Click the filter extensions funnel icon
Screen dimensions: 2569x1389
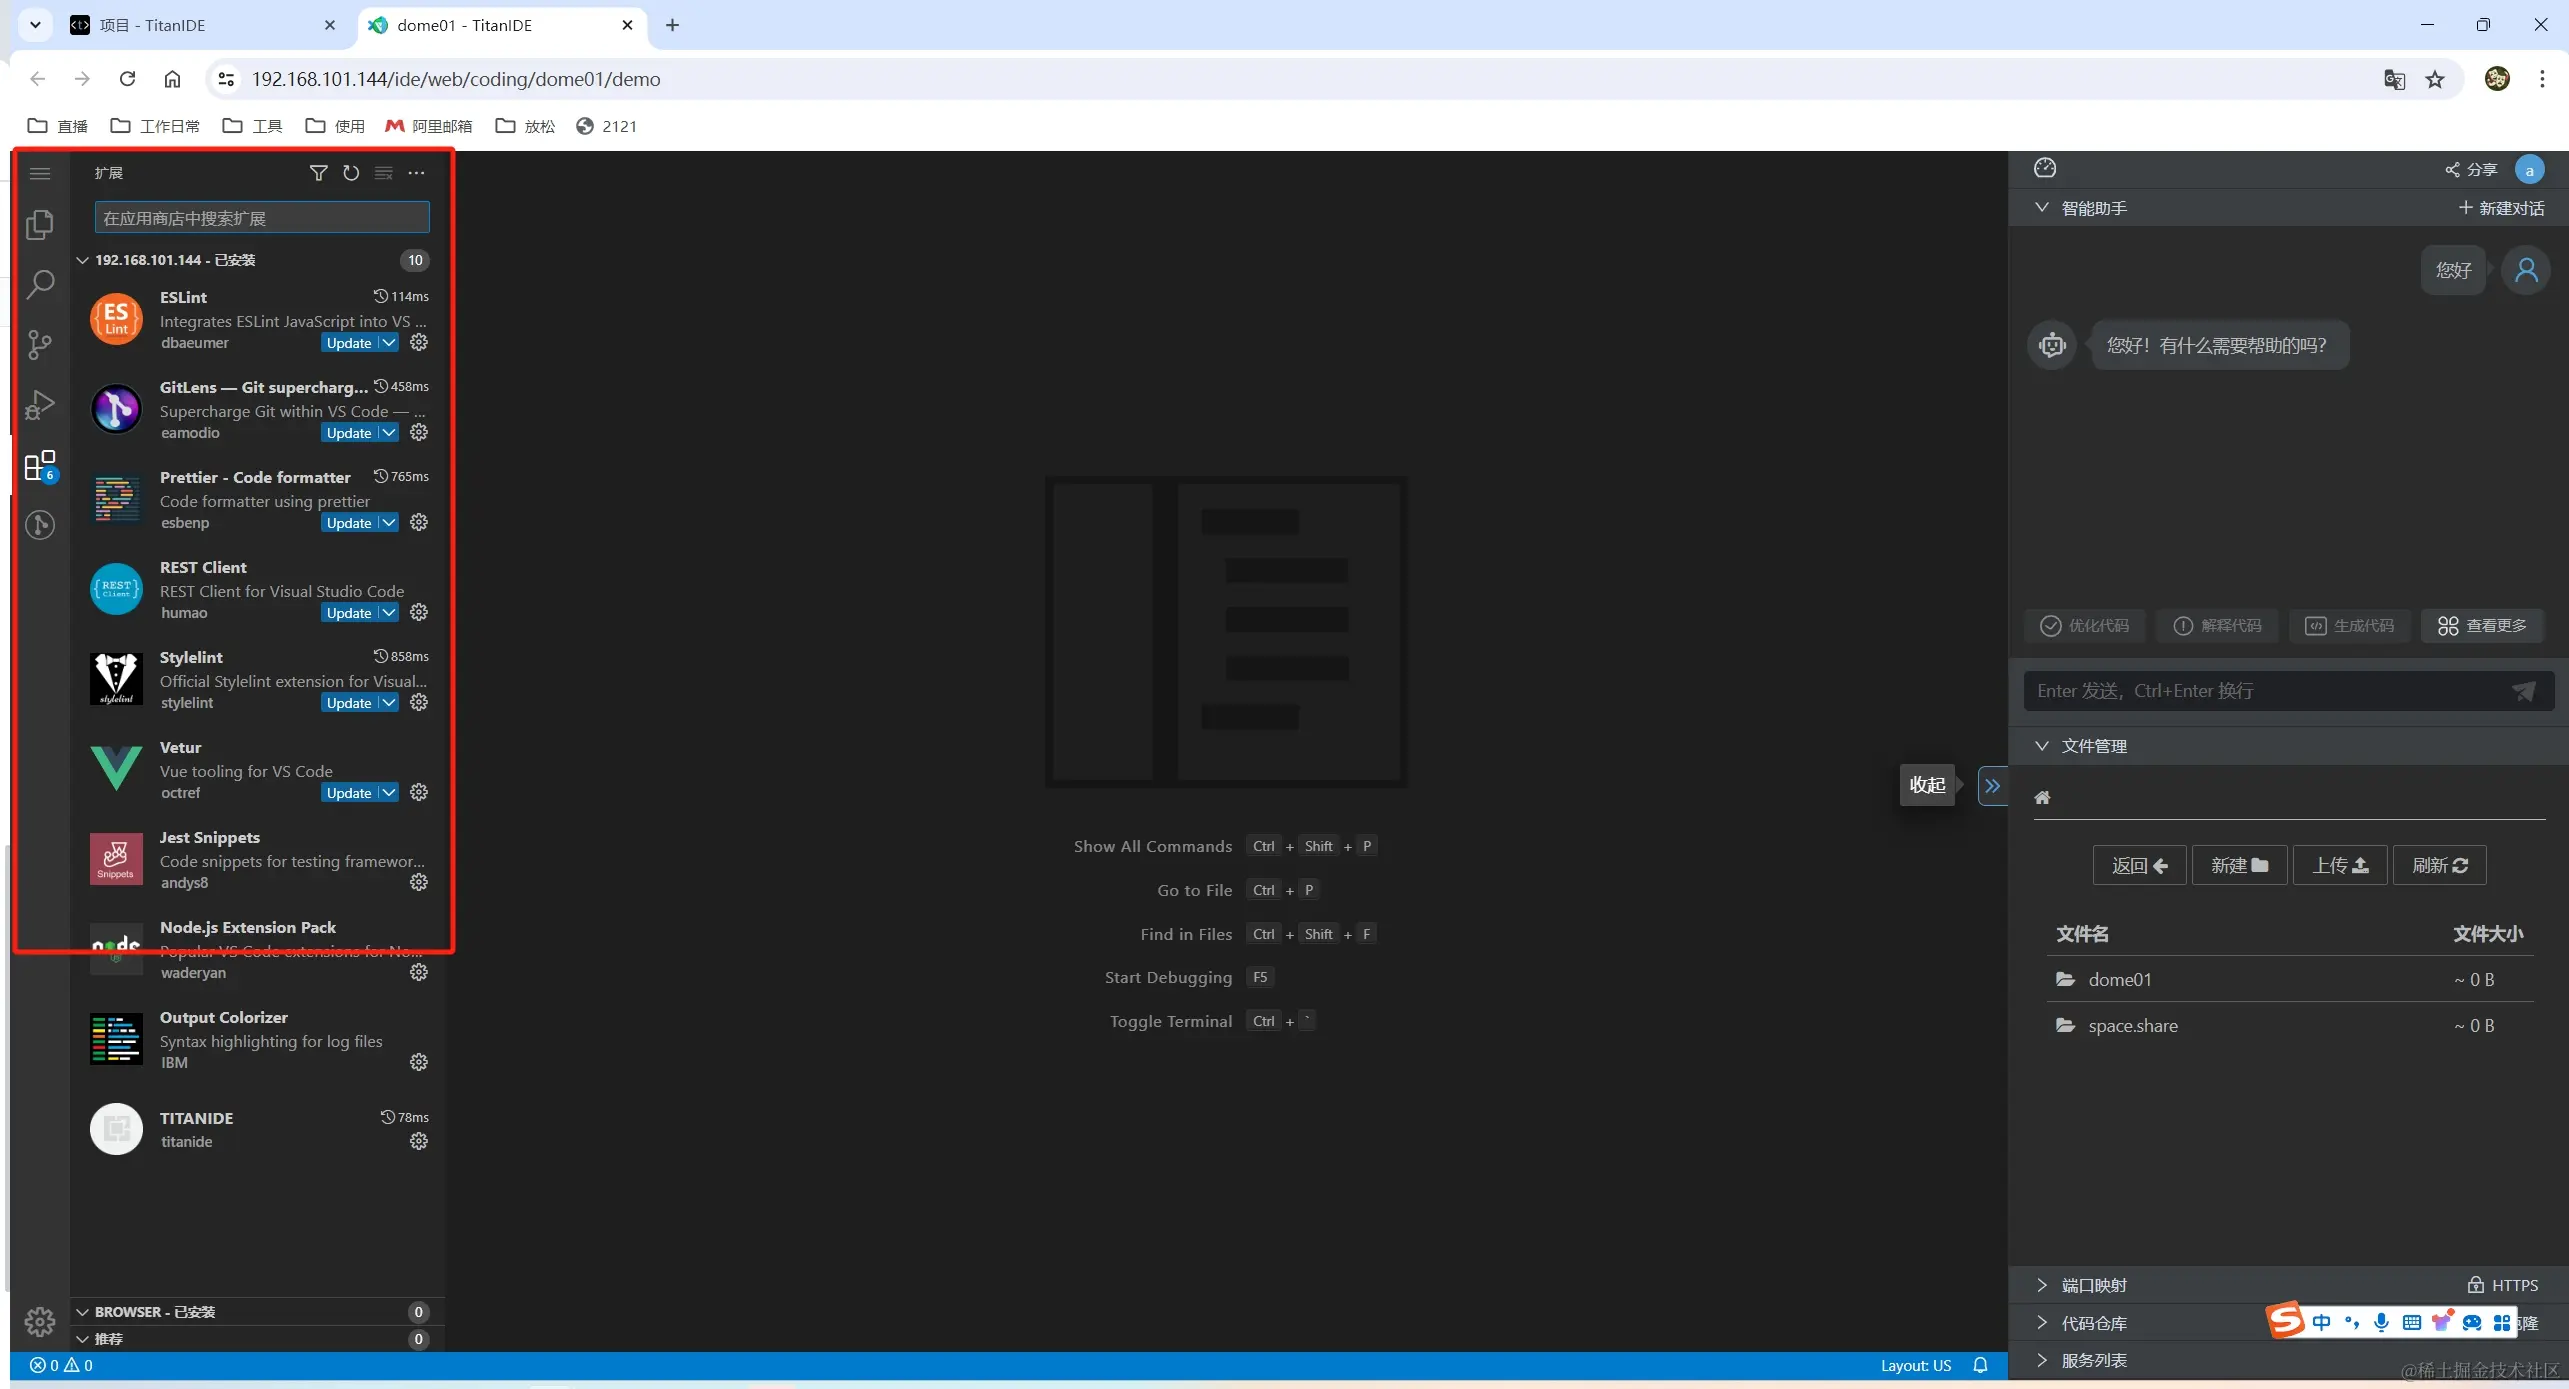(318, 173)
